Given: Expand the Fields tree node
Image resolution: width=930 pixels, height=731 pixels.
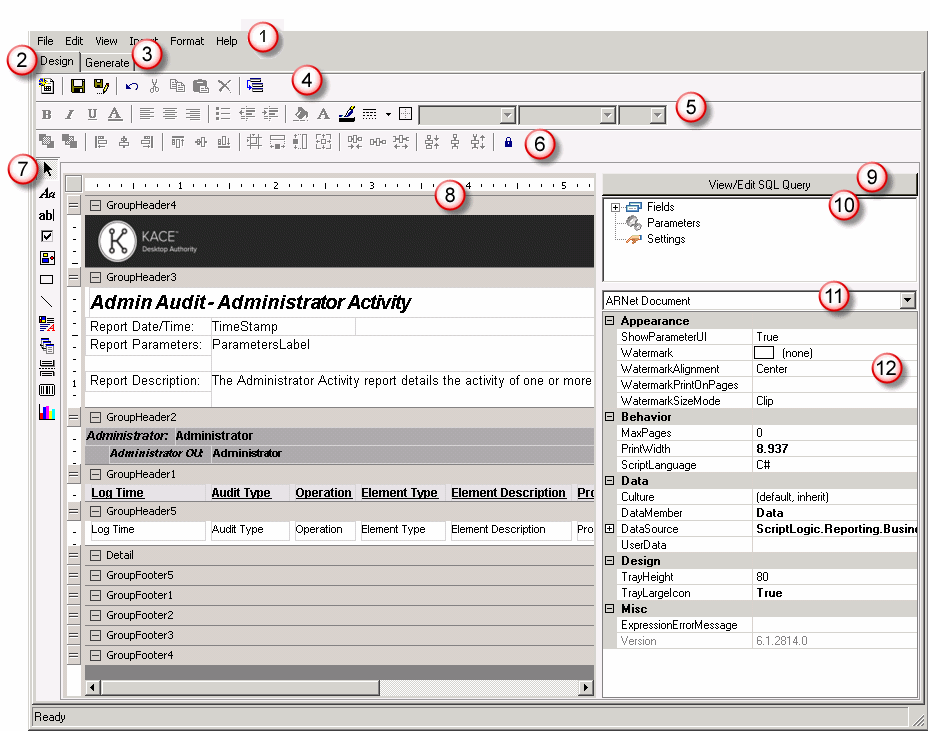Looking at the screenshot, I should pyautogui.click(x=615, y=207).
